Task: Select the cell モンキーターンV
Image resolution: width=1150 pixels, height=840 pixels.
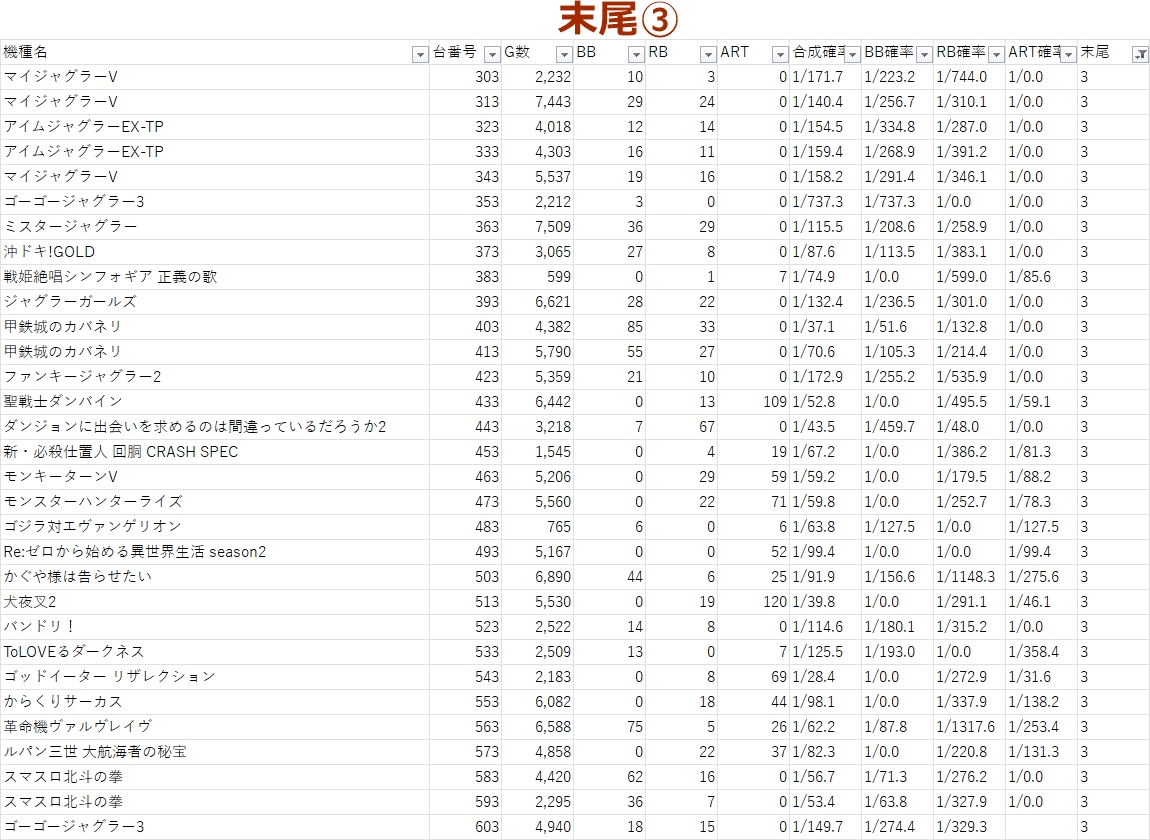Action: point(215,476)
